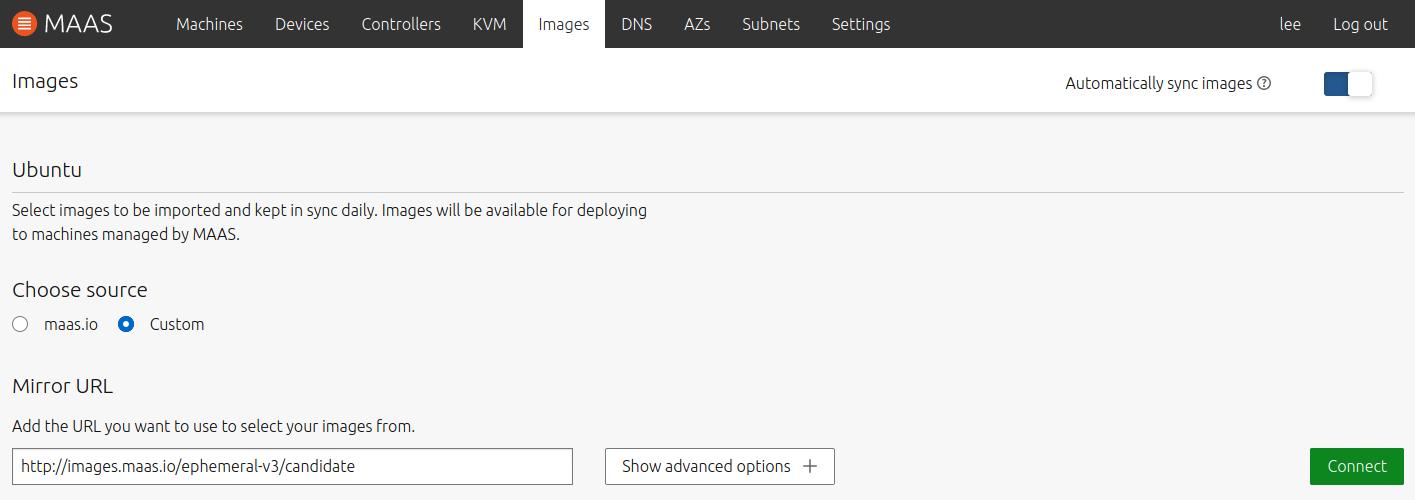
Task: Open the lee user profile link
Action: [1290, 24]
